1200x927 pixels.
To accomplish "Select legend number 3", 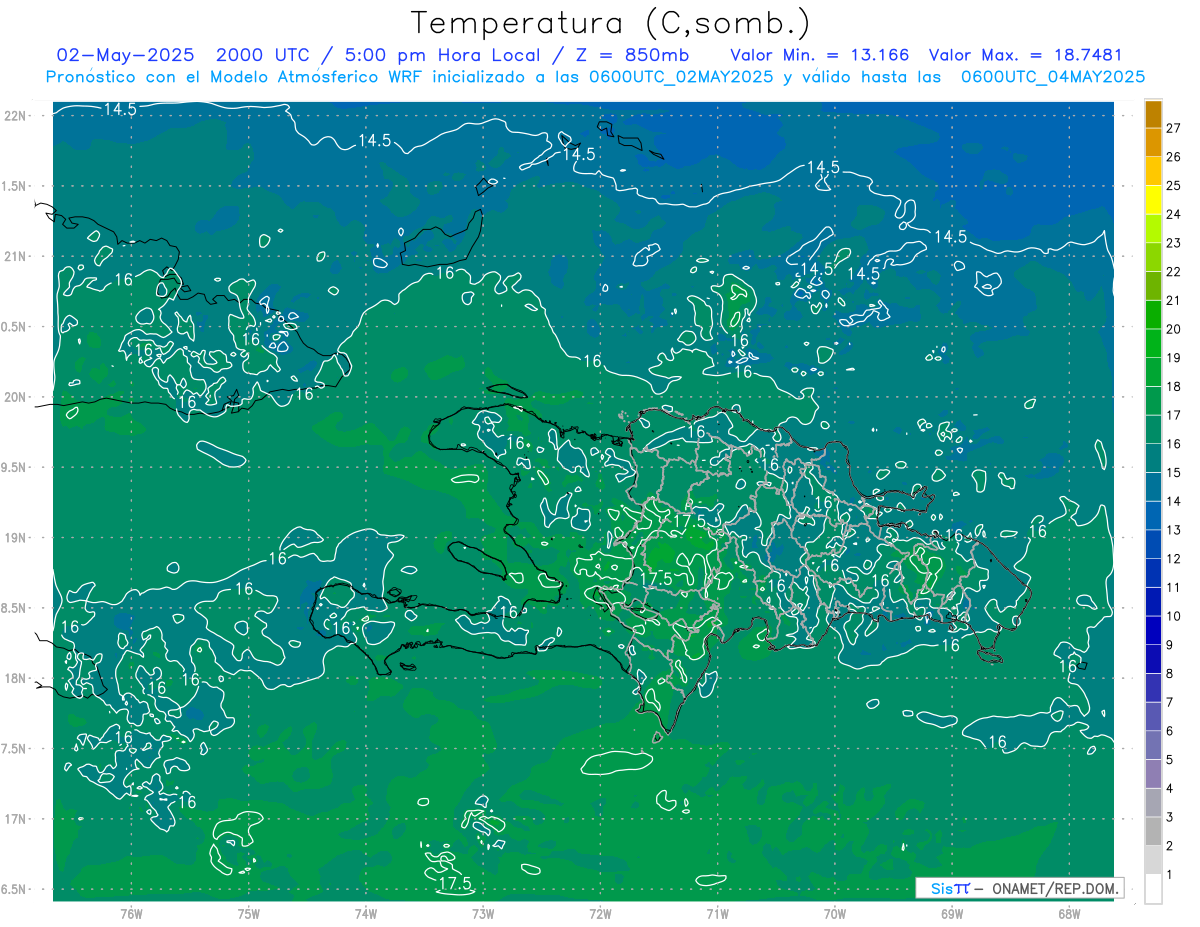I will tap(1169, 817).
